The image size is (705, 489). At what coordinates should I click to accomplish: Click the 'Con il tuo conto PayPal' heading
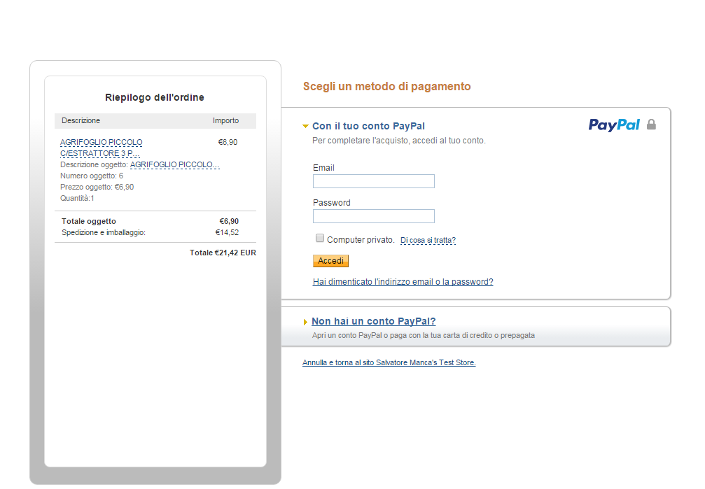(368, 126)
